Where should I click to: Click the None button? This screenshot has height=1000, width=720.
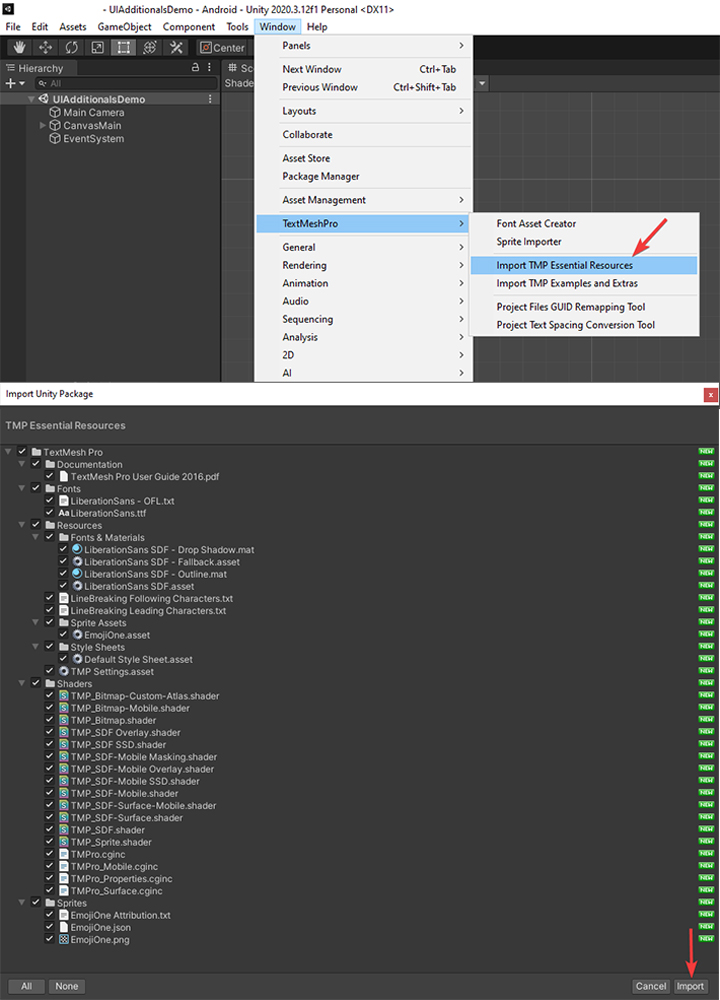(x=66, y=986)
